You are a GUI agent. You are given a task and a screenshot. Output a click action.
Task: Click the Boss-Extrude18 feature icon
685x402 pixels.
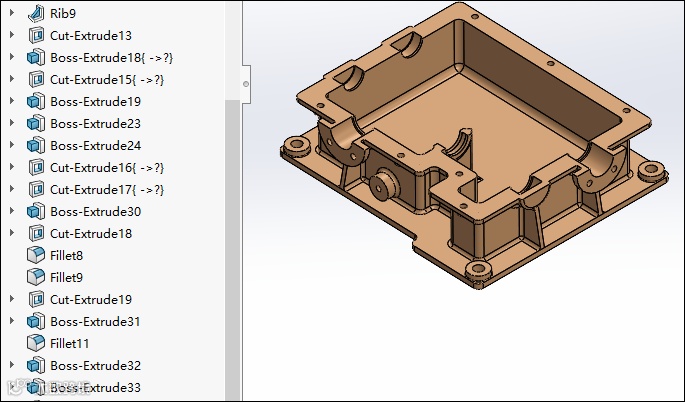[36, 57]
